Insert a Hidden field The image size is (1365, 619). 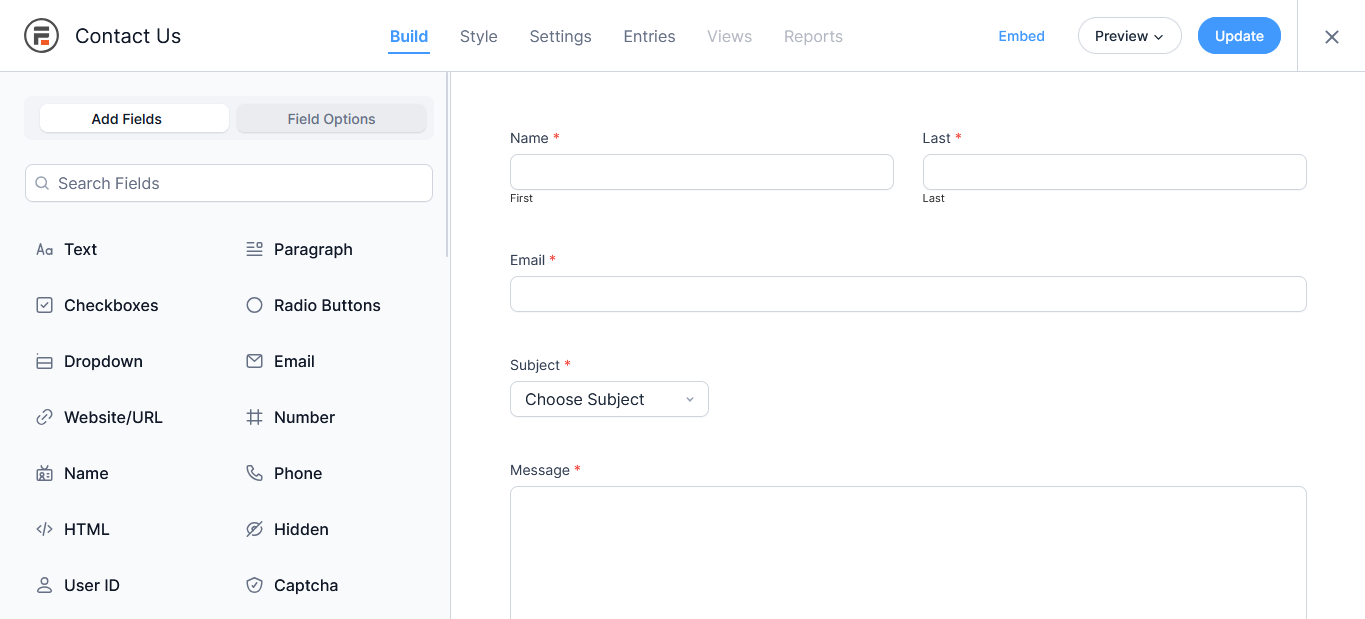[x=300, y=530]
